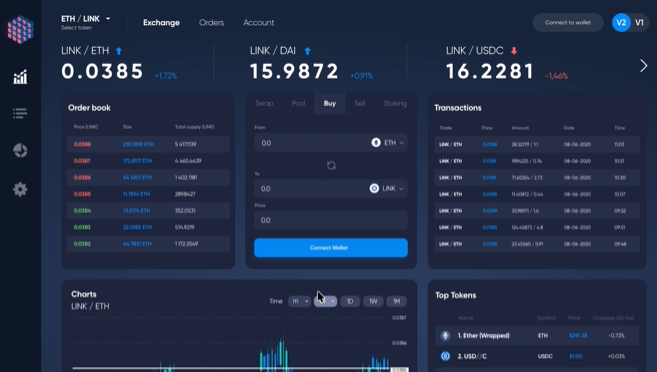
Task: Click the To amount input field
Action: [331, 189]
